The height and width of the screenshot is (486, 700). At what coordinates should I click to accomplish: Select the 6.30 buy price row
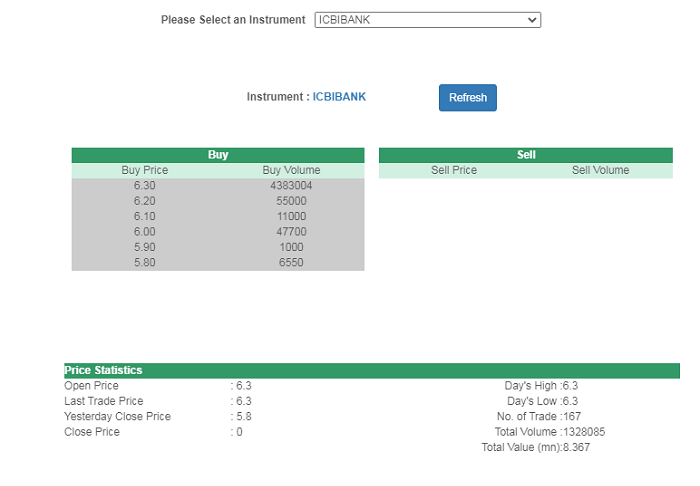click(145, 186)
